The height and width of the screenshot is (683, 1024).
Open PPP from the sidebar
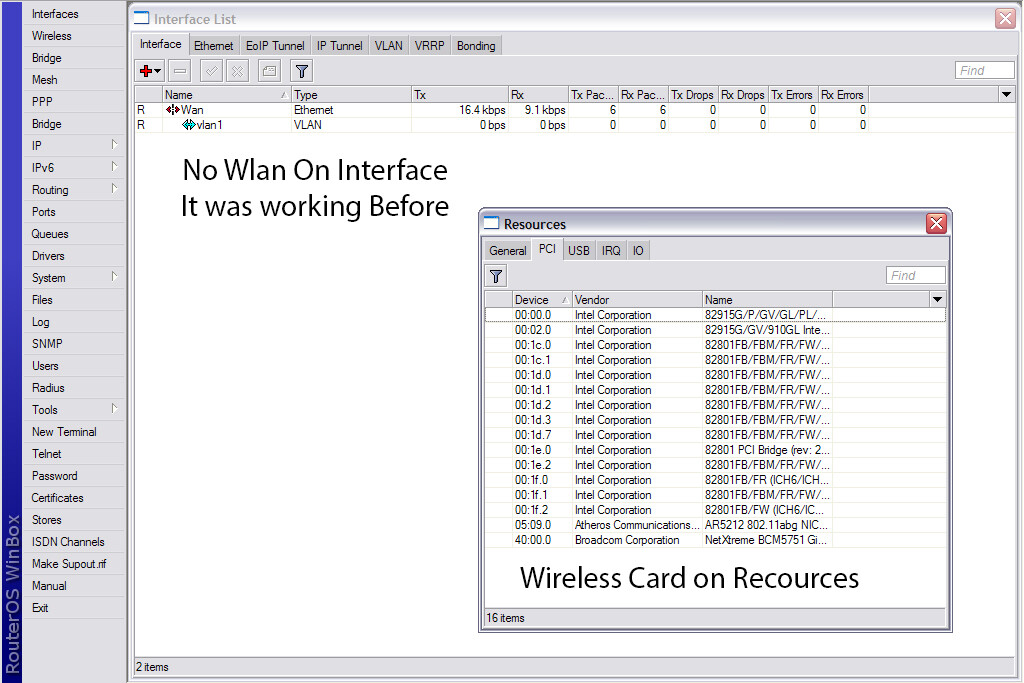[x=74, y=102]
